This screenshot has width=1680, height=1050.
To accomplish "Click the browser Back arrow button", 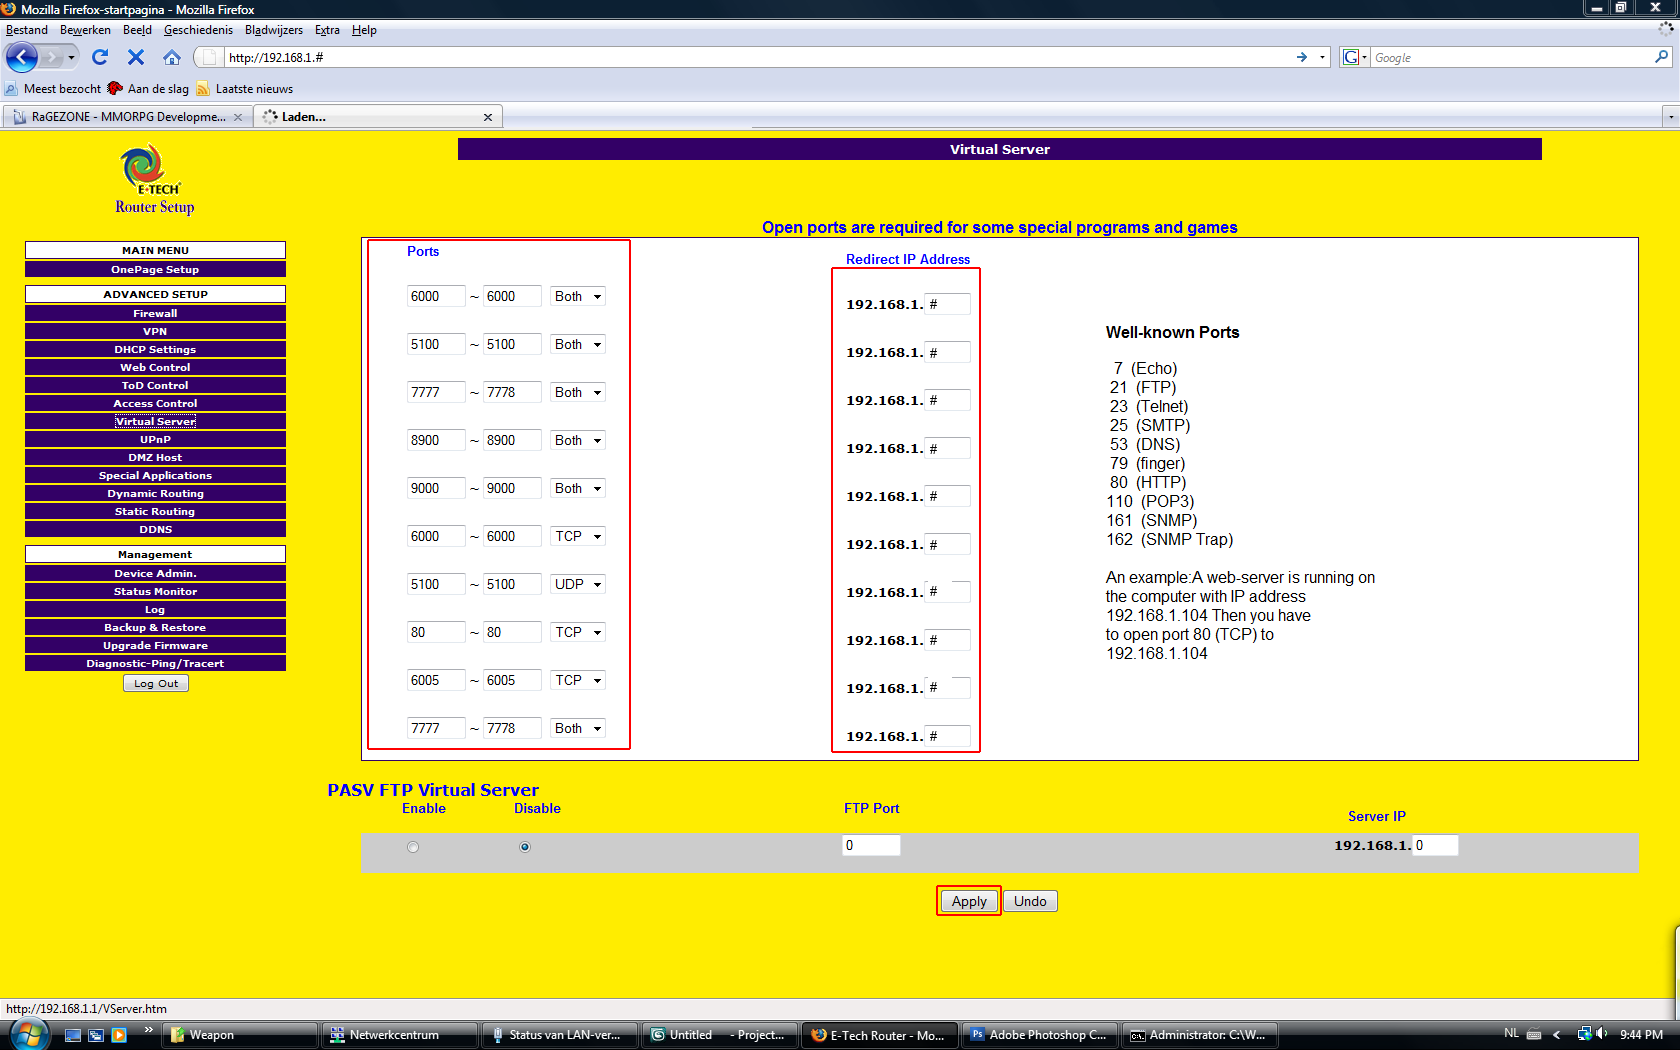I will tap(22, 57).
